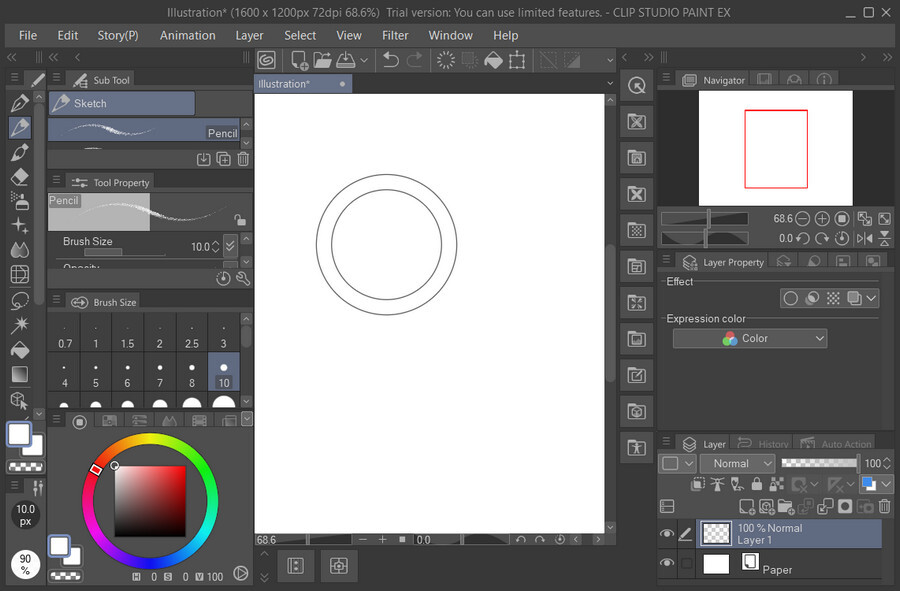Select the Eraser tool
900x591 pixels.
(x=20, y=177)
